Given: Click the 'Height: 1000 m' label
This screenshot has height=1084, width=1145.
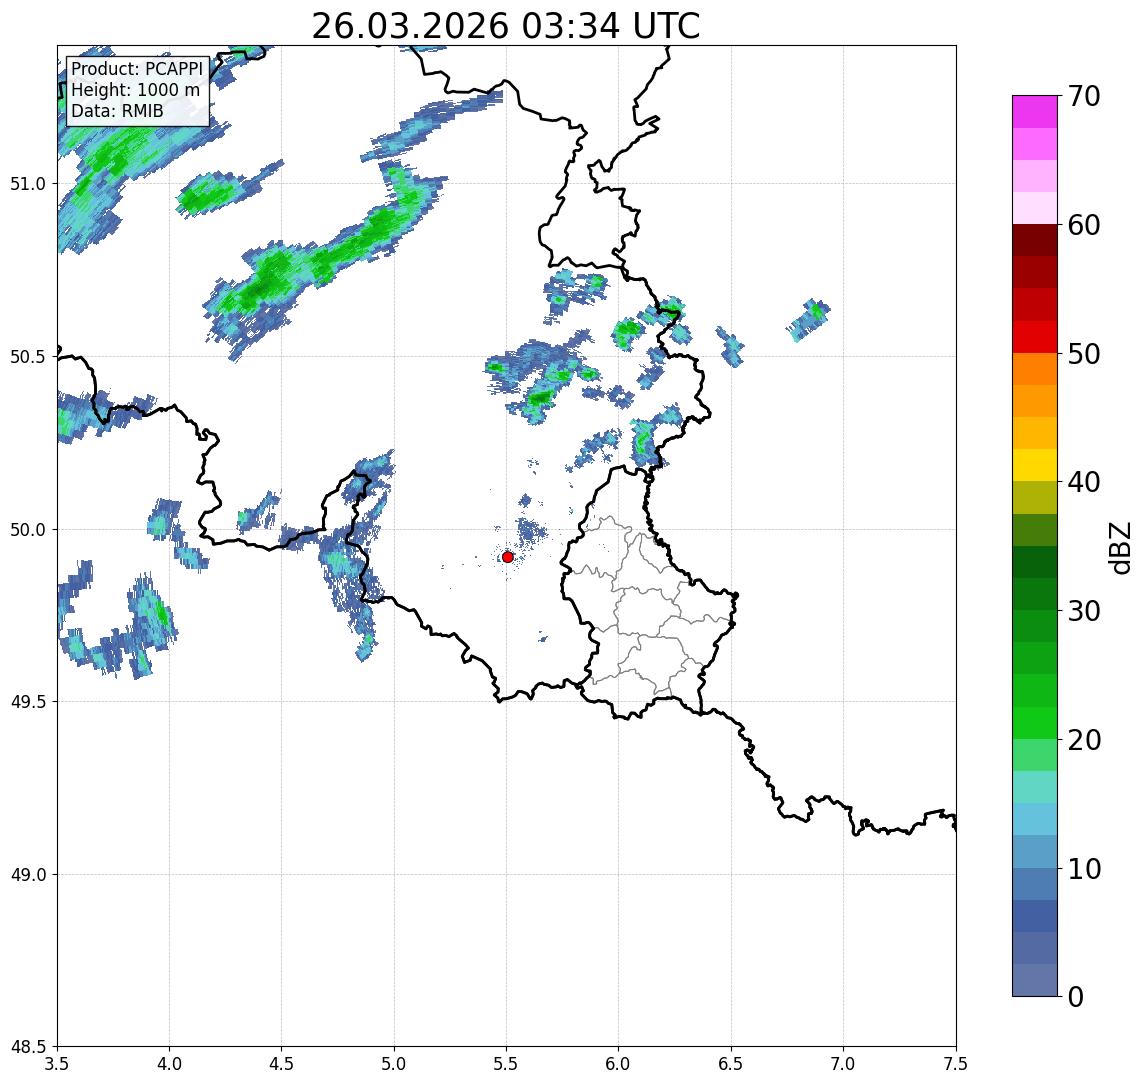Looking at the screenshot, I should (135, 90).
